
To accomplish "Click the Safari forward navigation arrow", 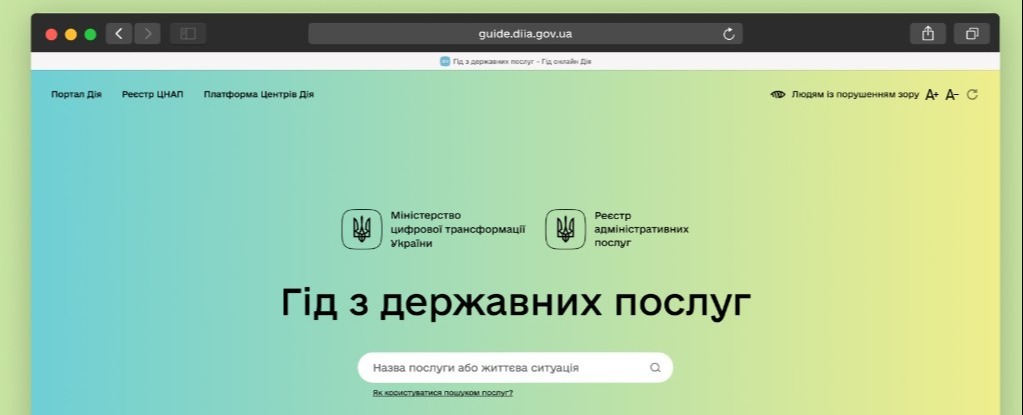I will [147, 34].
